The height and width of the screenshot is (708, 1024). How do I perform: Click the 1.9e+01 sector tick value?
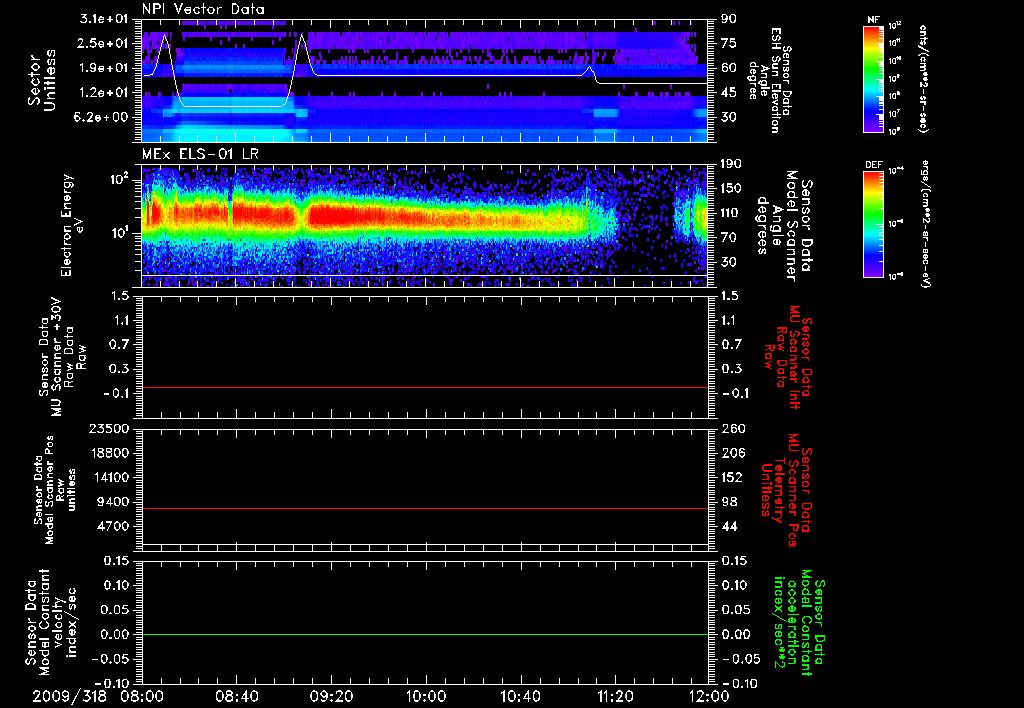(x=104, y=68)
